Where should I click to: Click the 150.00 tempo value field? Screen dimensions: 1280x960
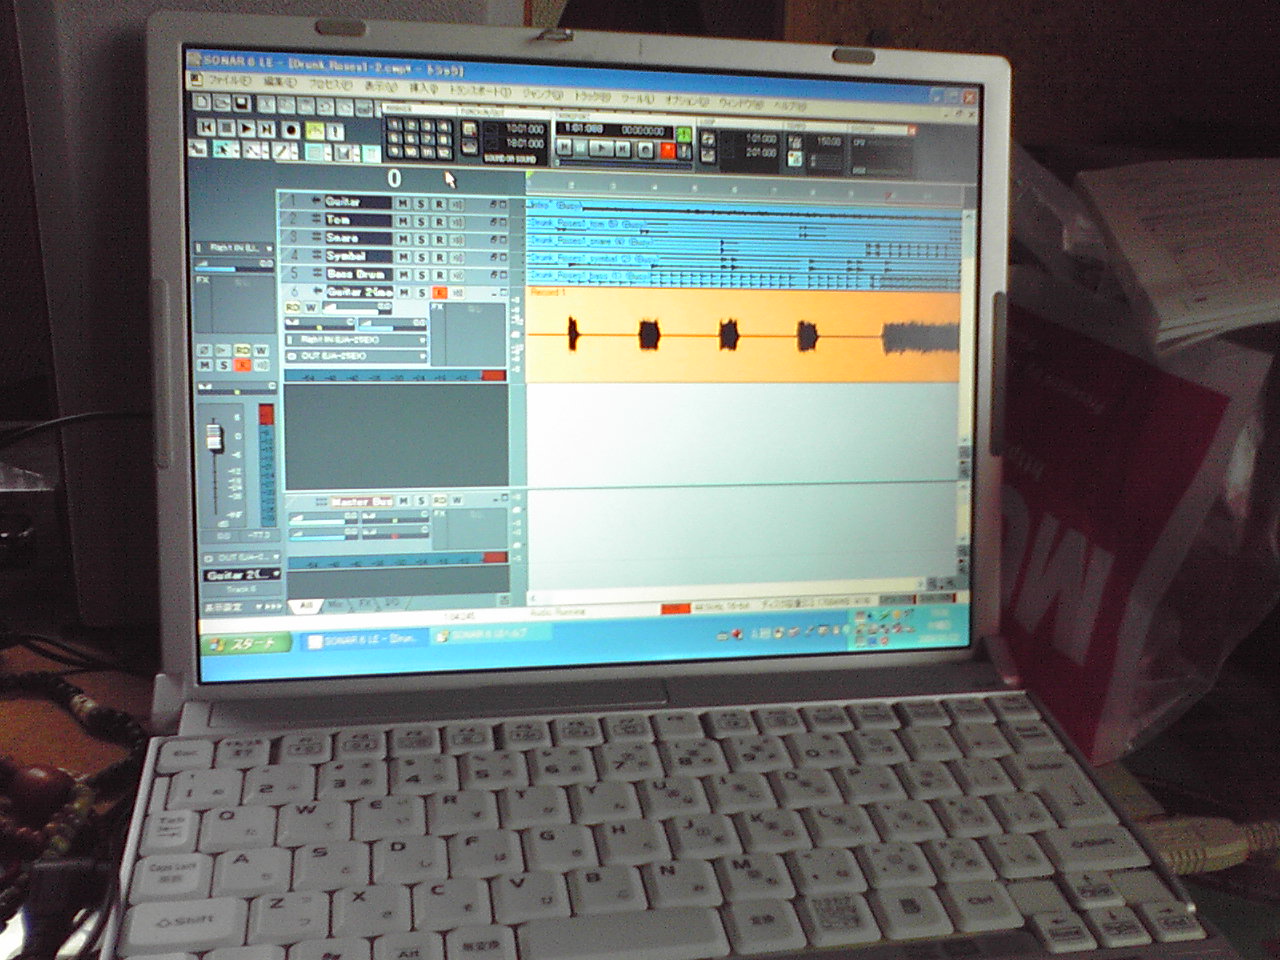pyautogui.click(x=828, y=143)
